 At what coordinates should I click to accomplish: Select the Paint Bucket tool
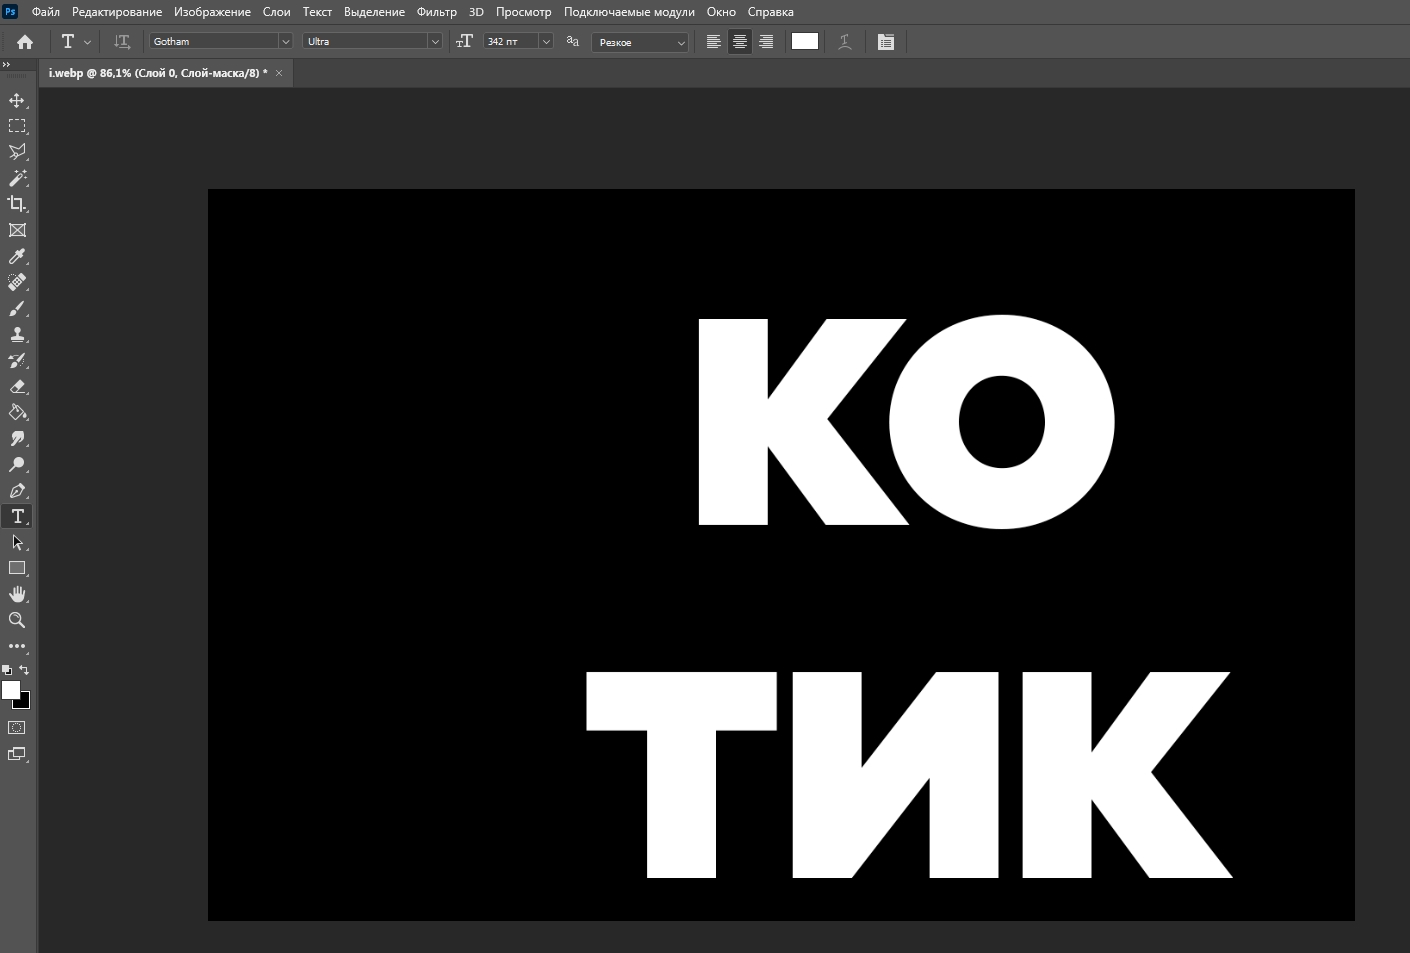17,412
